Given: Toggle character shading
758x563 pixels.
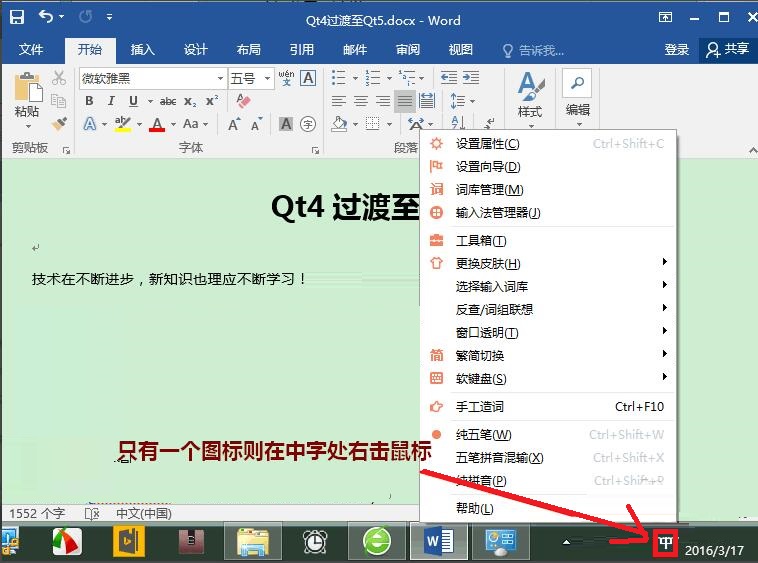Looking at the screenshot, I should (286, 124).
